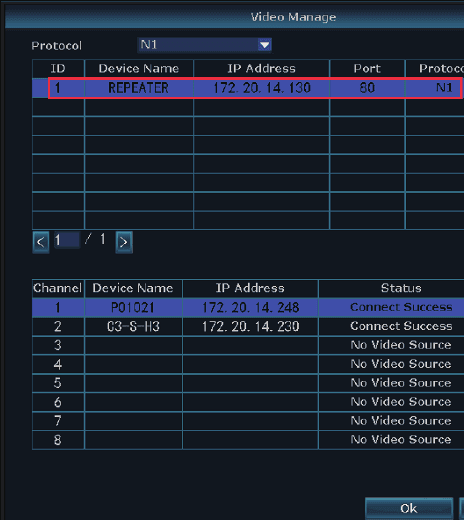Select channel 8 row number

click(x=58, y=440)
